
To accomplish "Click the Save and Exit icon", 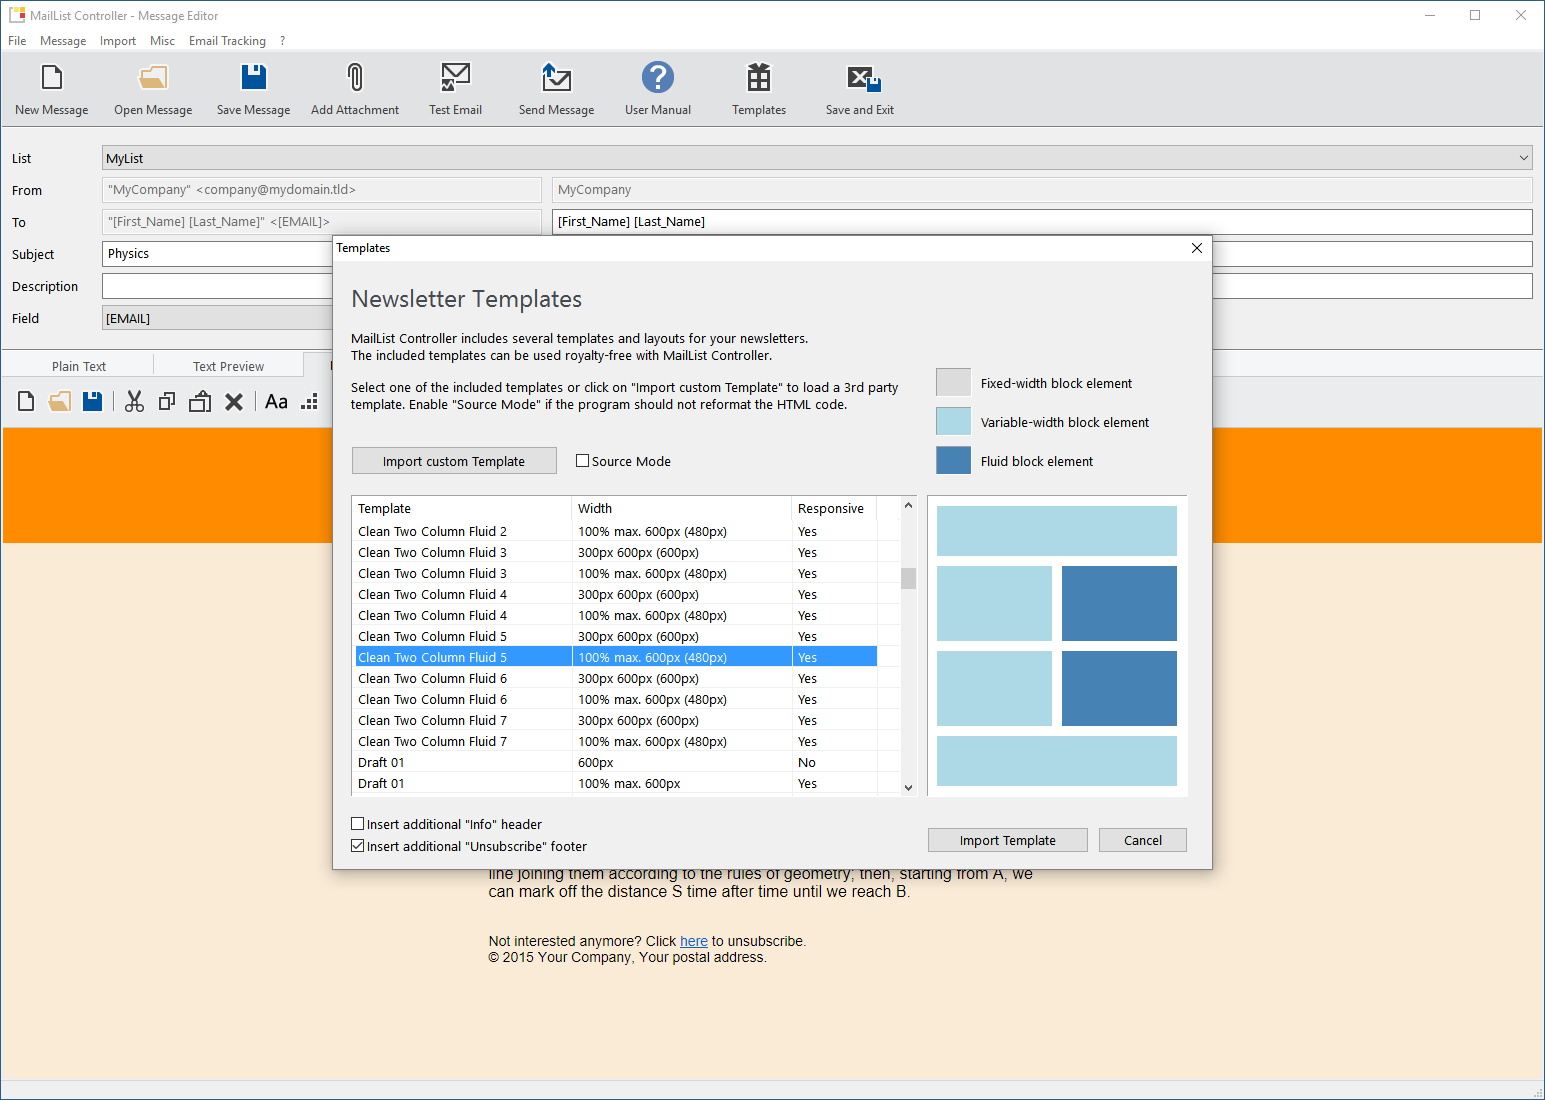I will click(860, 78).
